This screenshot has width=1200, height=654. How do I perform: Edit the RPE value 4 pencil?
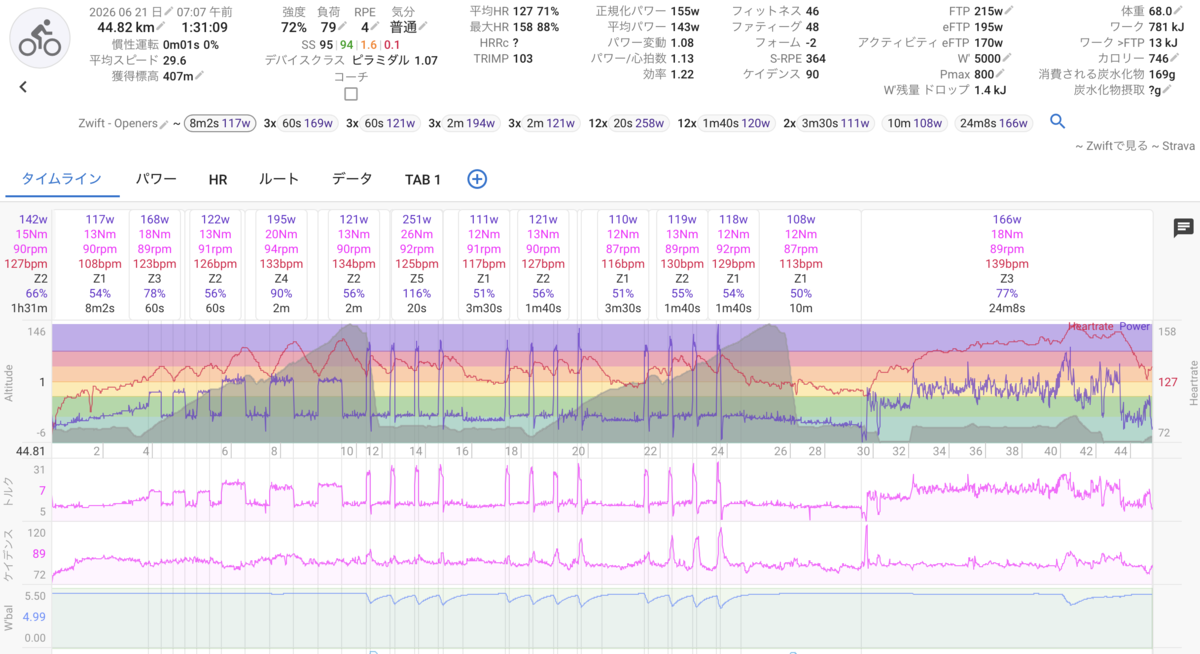(376, 28)
